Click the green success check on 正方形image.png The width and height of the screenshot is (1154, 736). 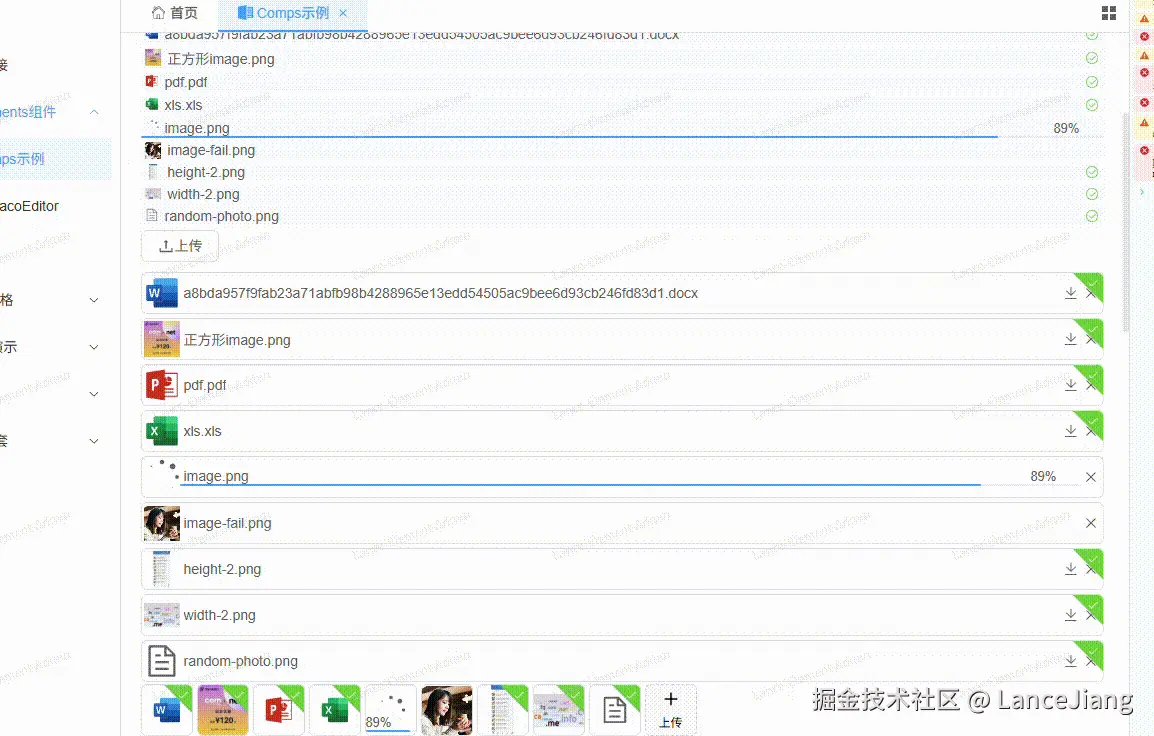coord(1092,58)
